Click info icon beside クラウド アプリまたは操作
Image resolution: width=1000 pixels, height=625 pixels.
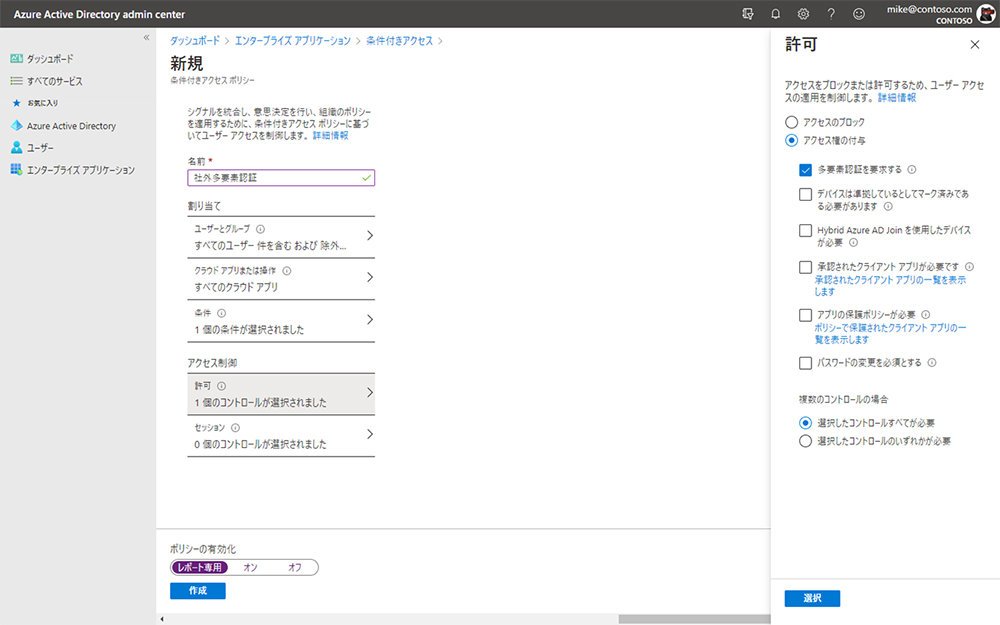coord(286,270)
